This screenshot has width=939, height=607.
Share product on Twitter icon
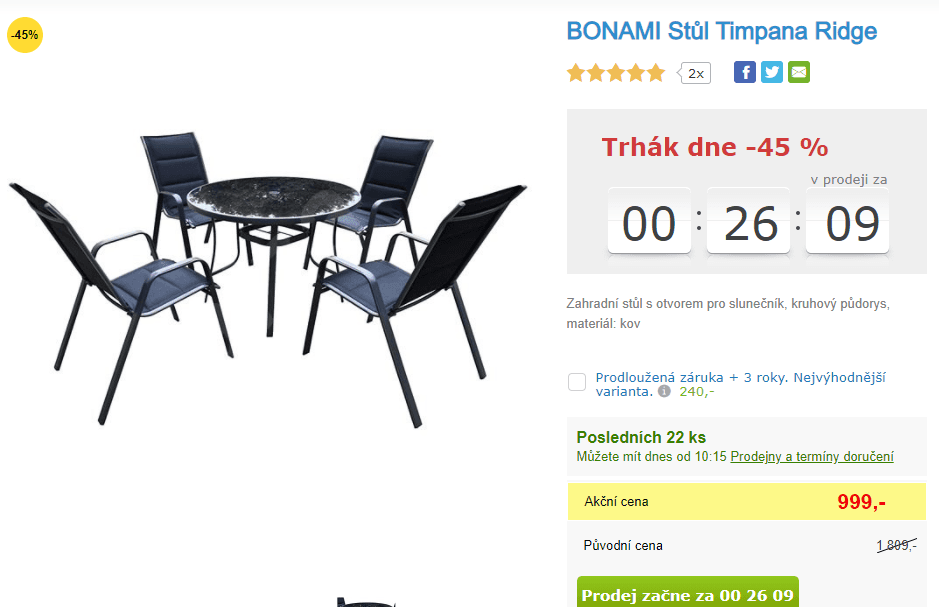point(771,72)
